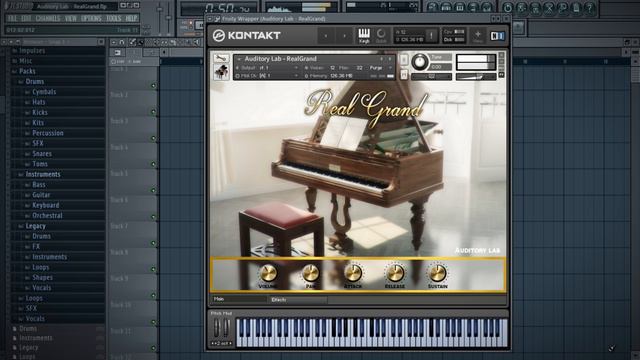Switch to the Effects tab in Kontakt

297,300
